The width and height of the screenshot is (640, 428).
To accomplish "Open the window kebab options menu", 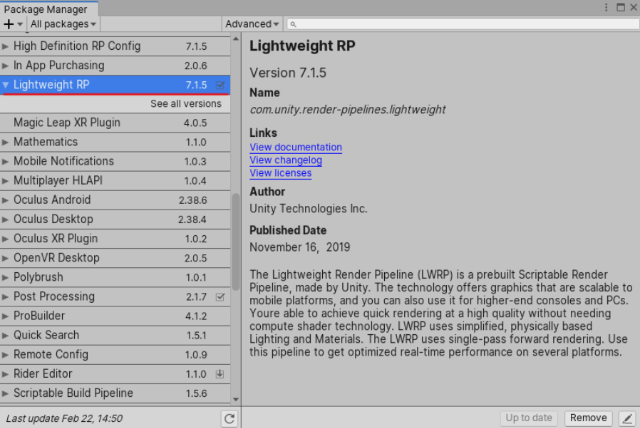I will [606, 7].
